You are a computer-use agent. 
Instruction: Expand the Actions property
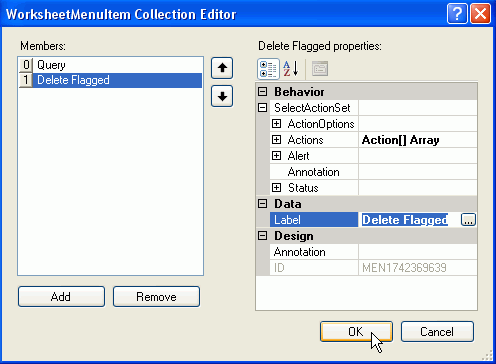(276, 140)
